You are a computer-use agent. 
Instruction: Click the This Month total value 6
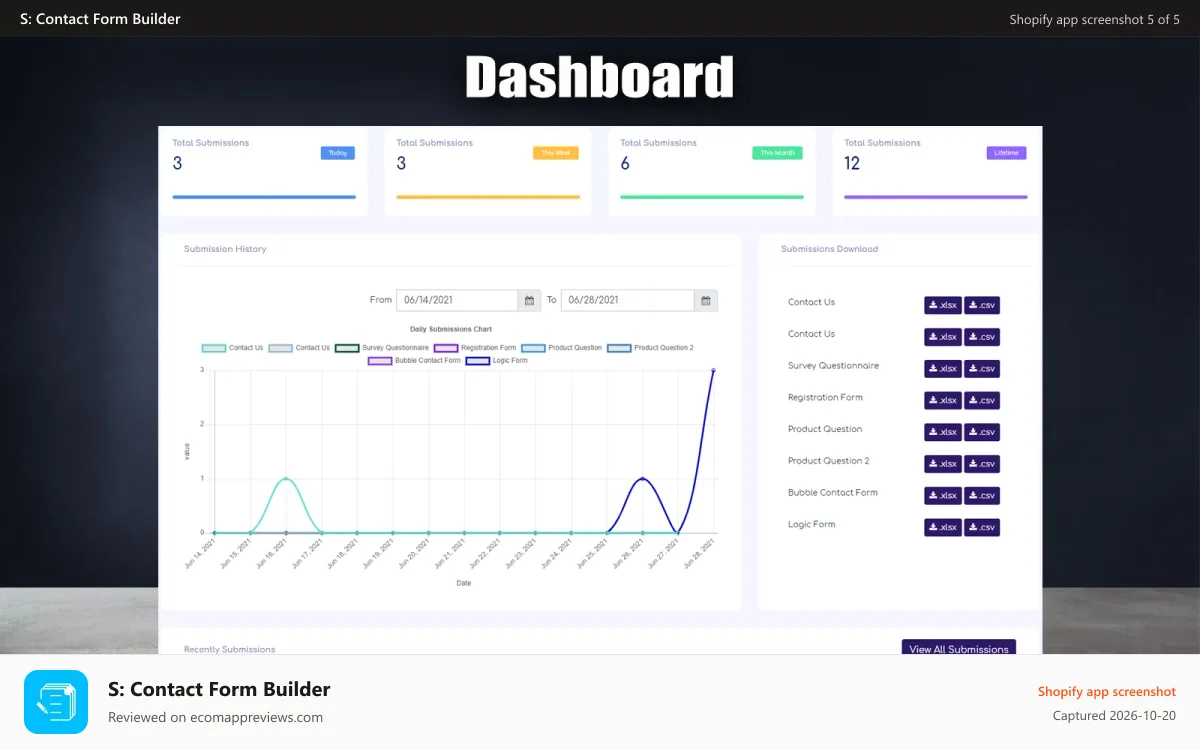[x=625, y=163]
